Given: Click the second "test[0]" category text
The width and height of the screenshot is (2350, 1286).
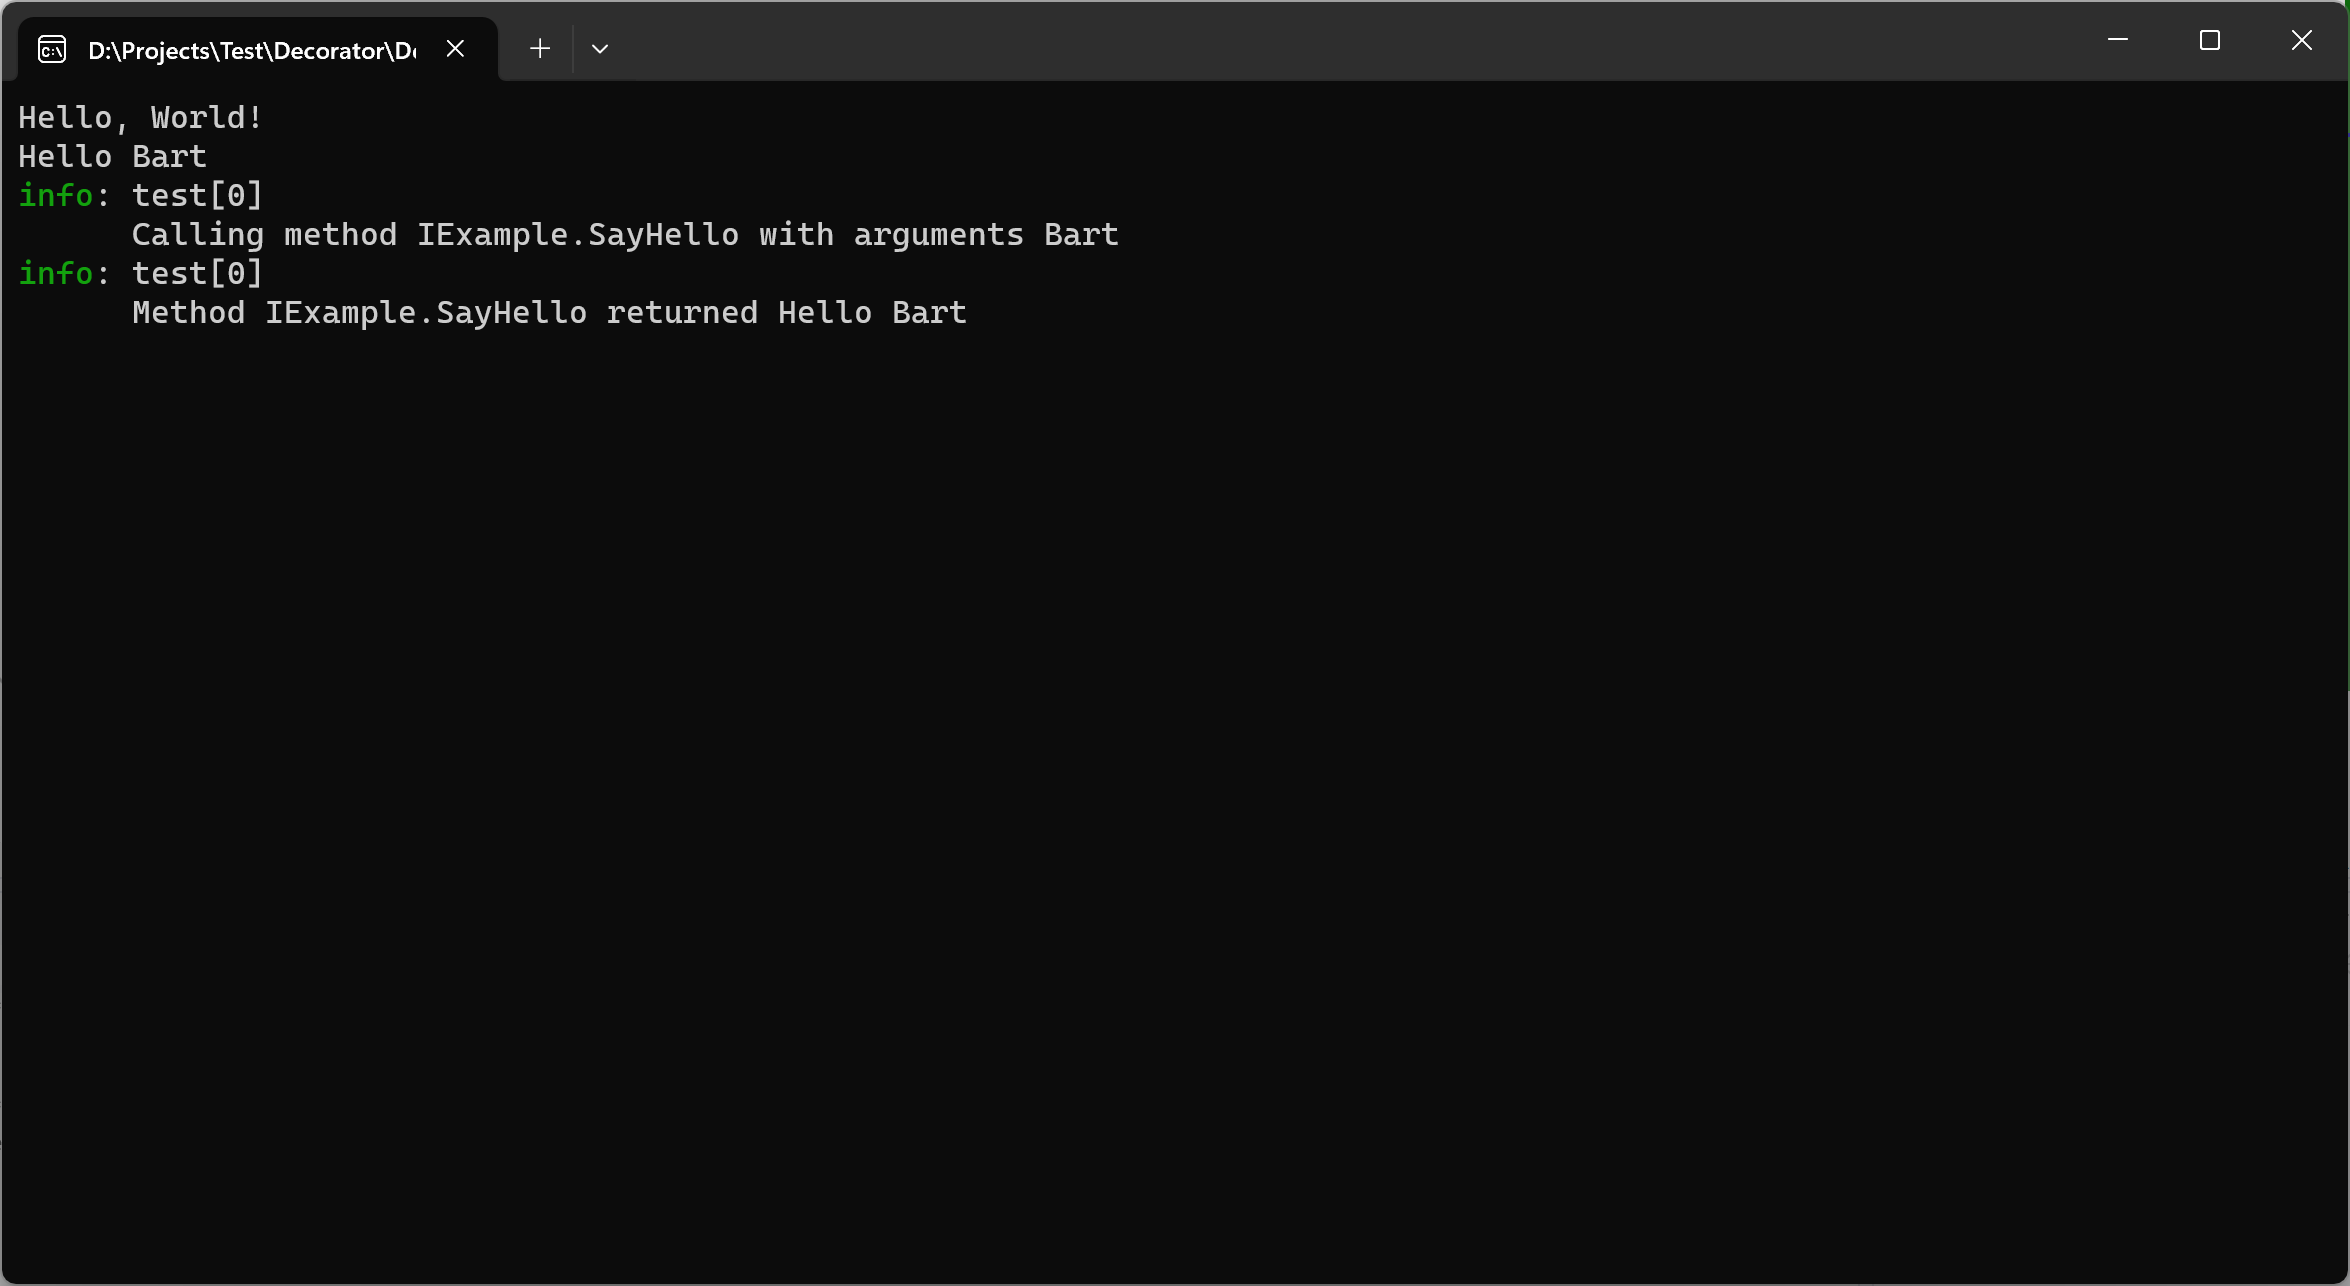Looking at the screenshot, I should click(x=198, y=273).
